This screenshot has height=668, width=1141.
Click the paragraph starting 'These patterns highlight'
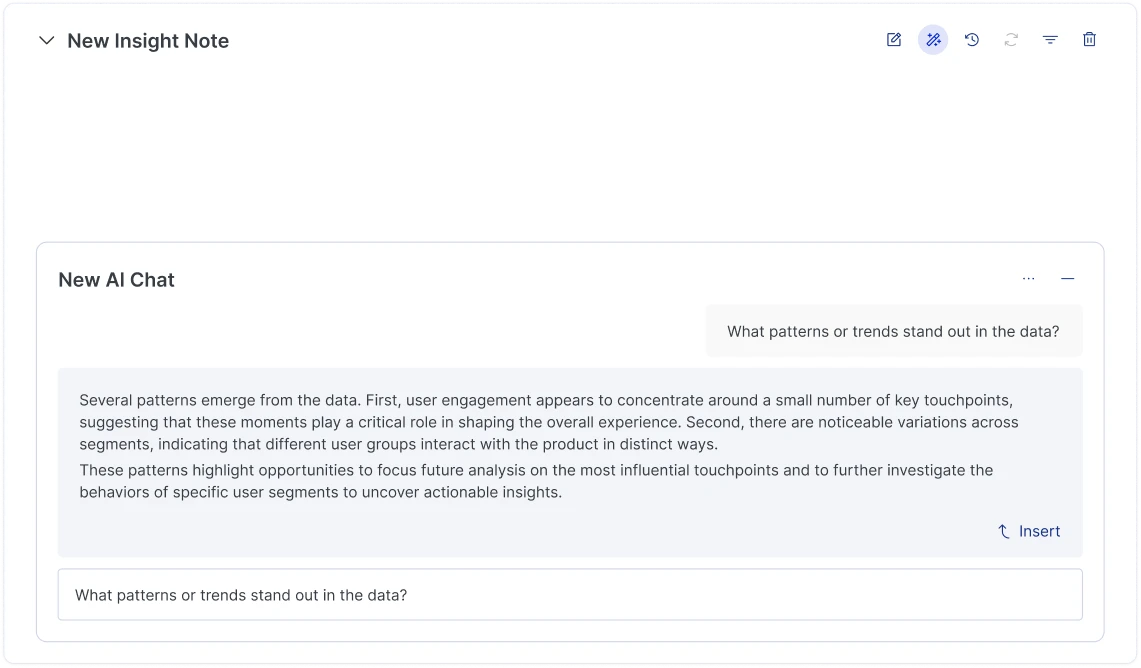pyautogui.click(x=536, y=481)
